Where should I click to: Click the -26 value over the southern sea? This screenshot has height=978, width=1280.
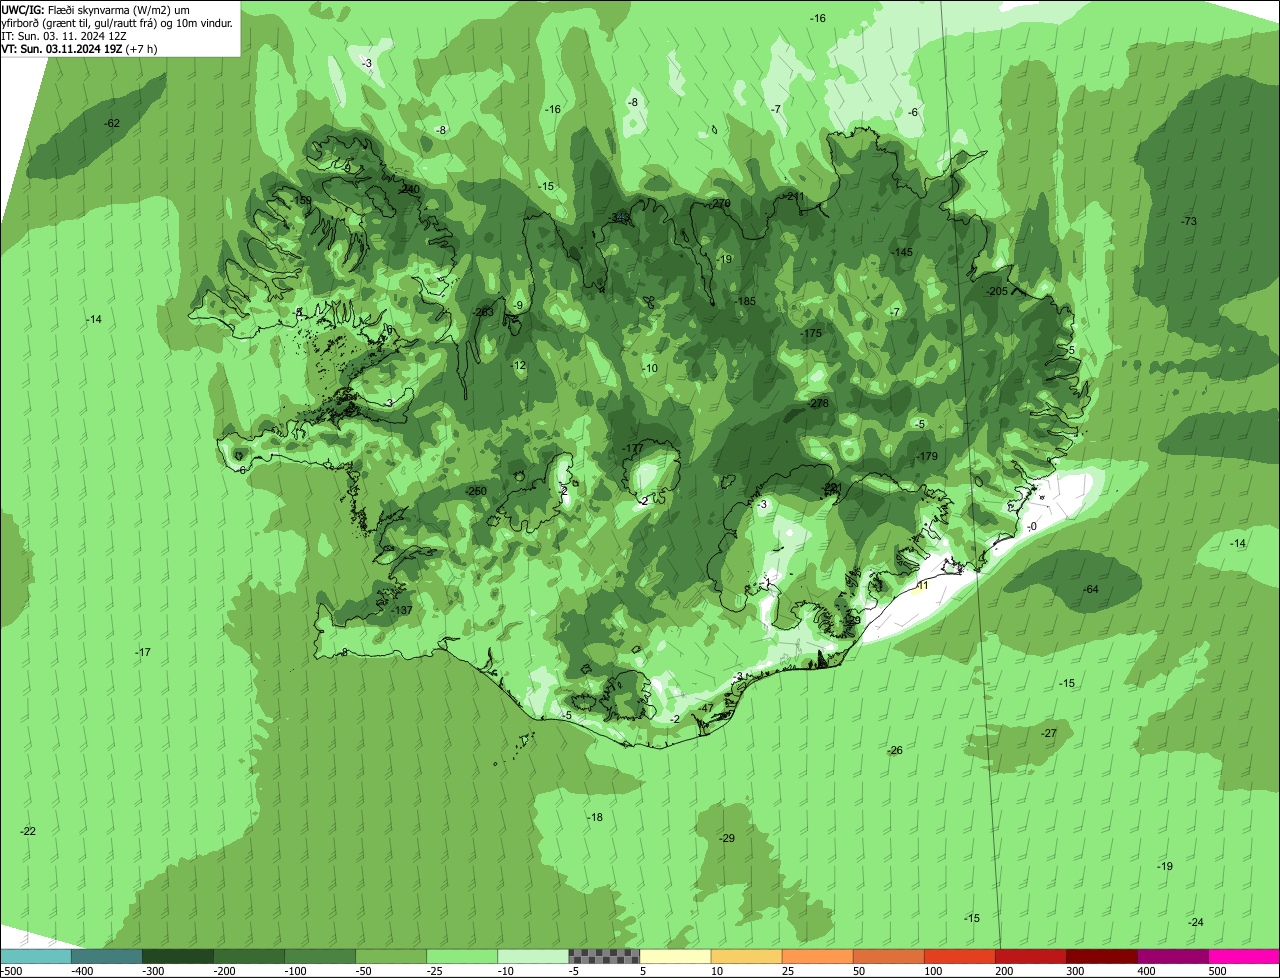pyautogui.click(x=895, y=750)
